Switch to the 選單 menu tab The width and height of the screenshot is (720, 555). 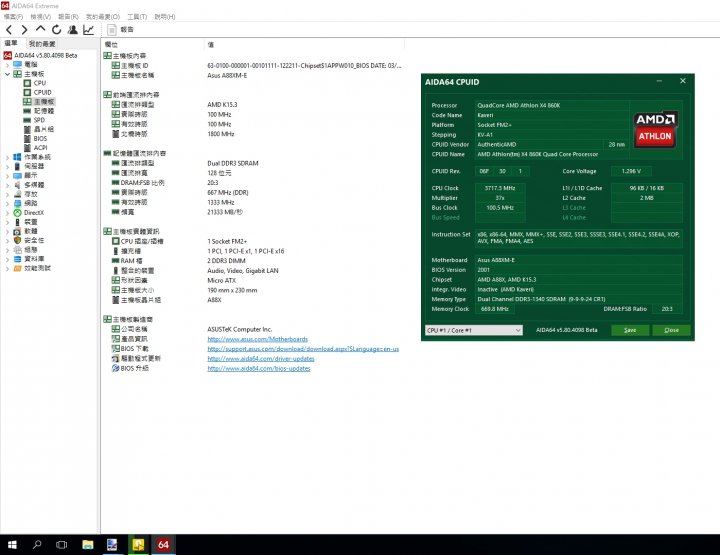point(11,43)
